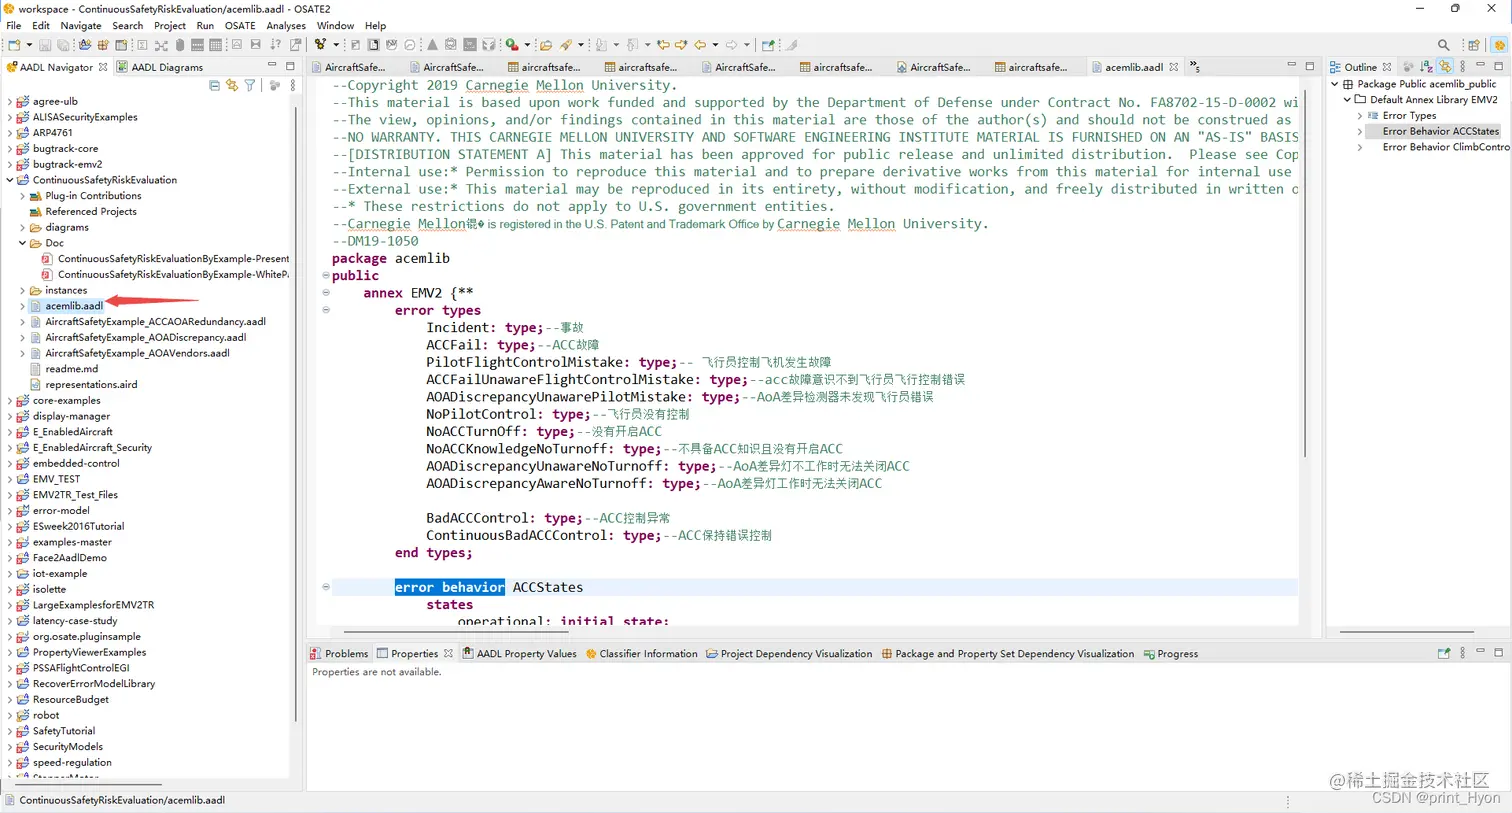This screenshot has height=813, width=1512.
Task: Show hidden editor tabs list
Action: [1194, 67]
